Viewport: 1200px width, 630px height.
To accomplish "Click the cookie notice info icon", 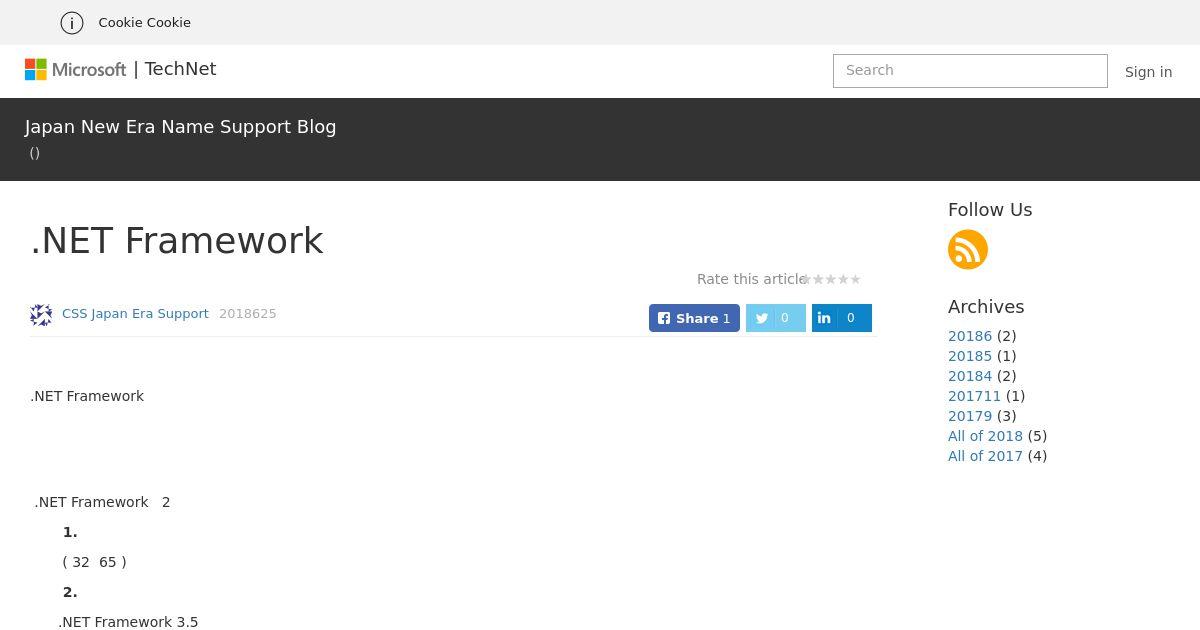I will [72, 22].
